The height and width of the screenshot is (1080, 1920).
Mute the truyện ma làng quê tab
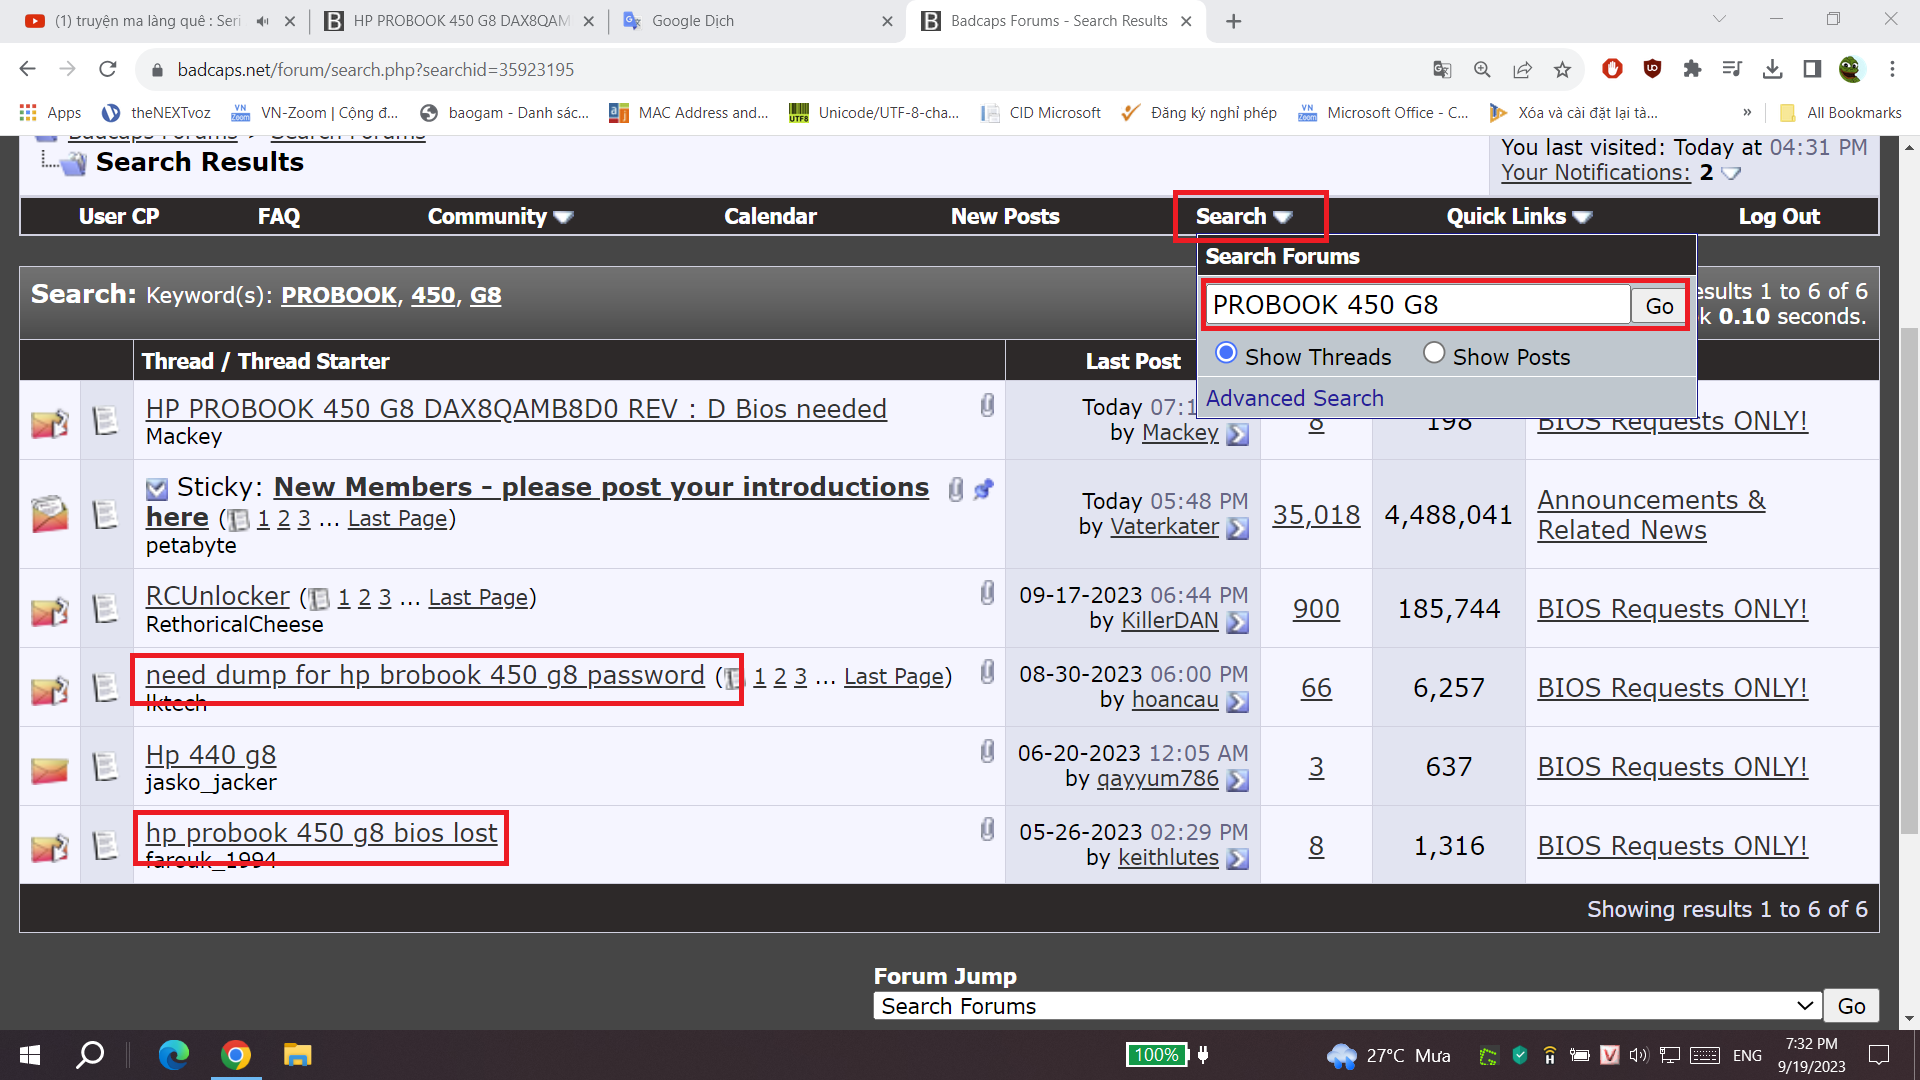262,21
